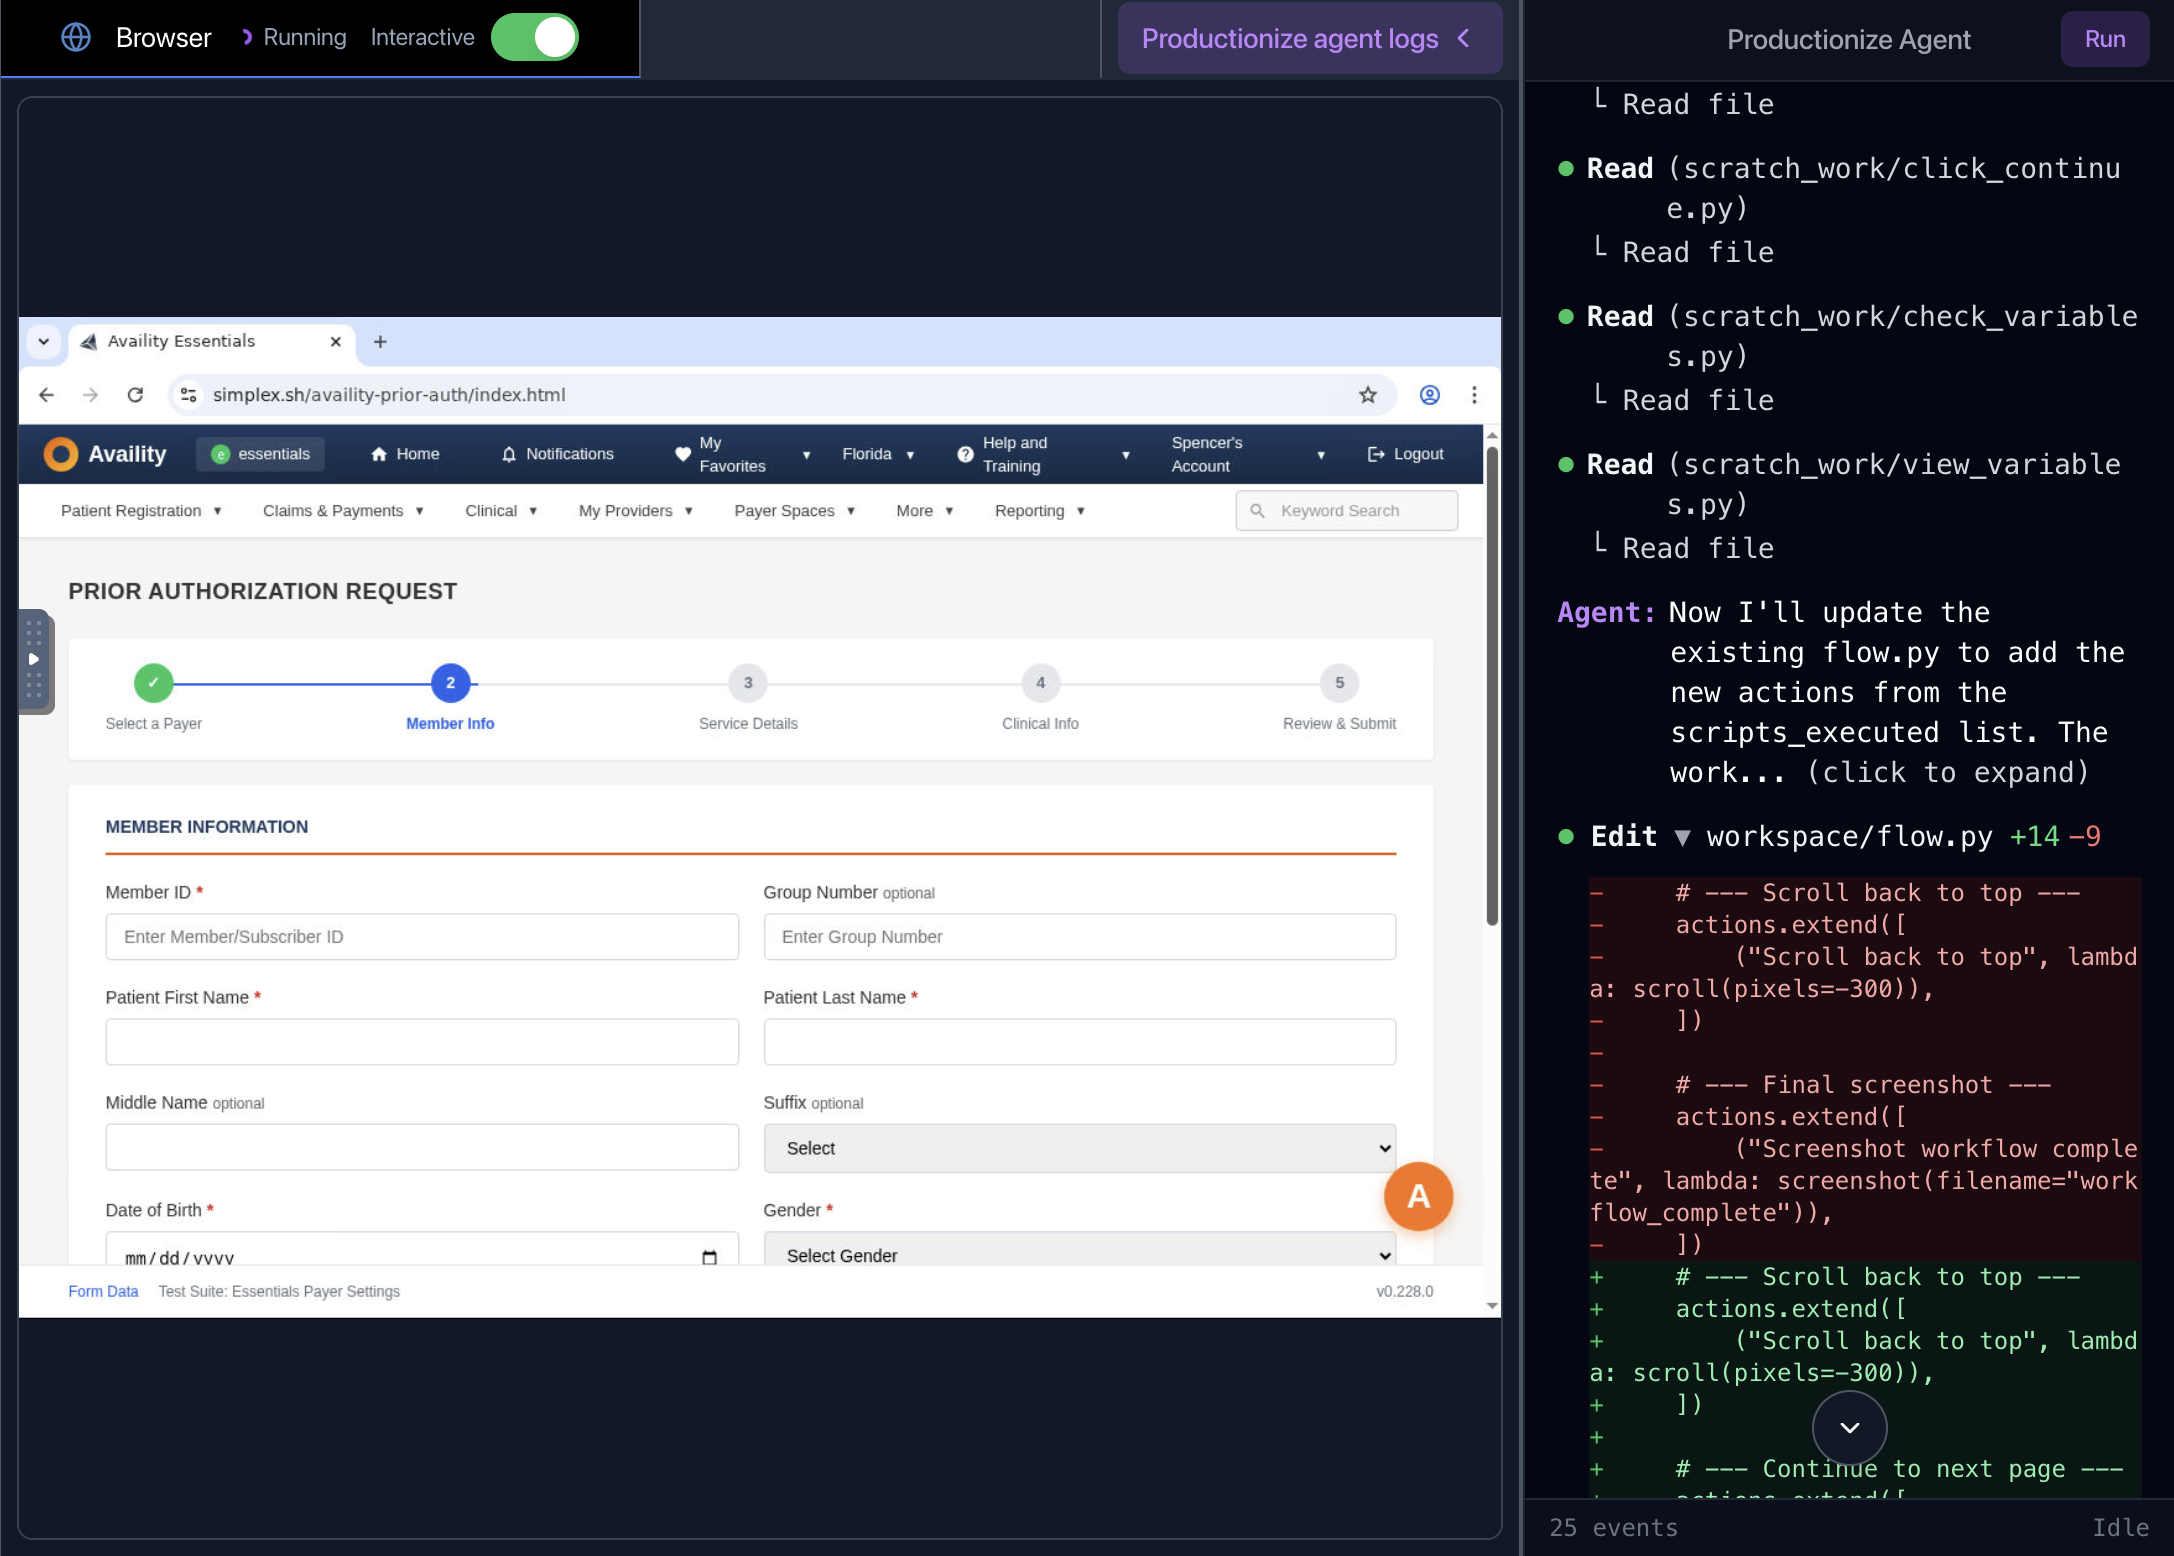Select the Home icon in Availity navbar
This screenshot has width=2174, height=1556.
click(379, 453)
